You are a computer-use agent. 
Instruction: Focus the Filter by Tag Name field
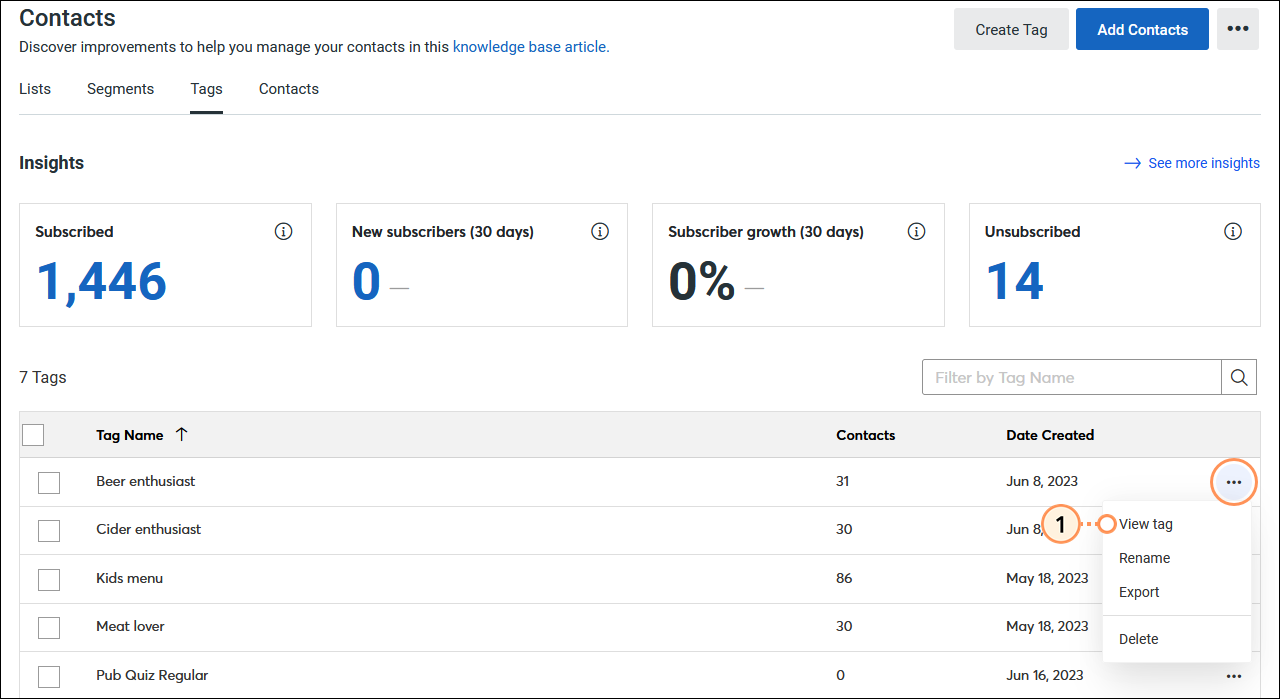pyautogui.click(x=1072, y=377)
